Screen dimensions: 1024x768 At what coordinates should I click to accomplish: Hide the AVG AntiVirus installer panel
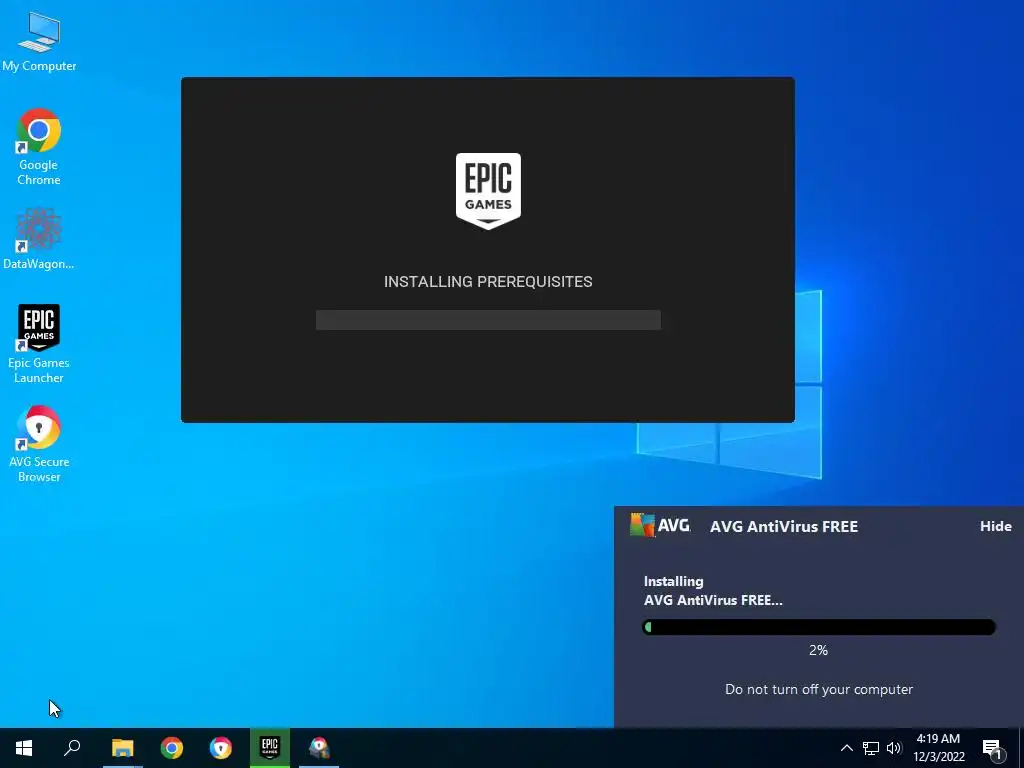995,526
